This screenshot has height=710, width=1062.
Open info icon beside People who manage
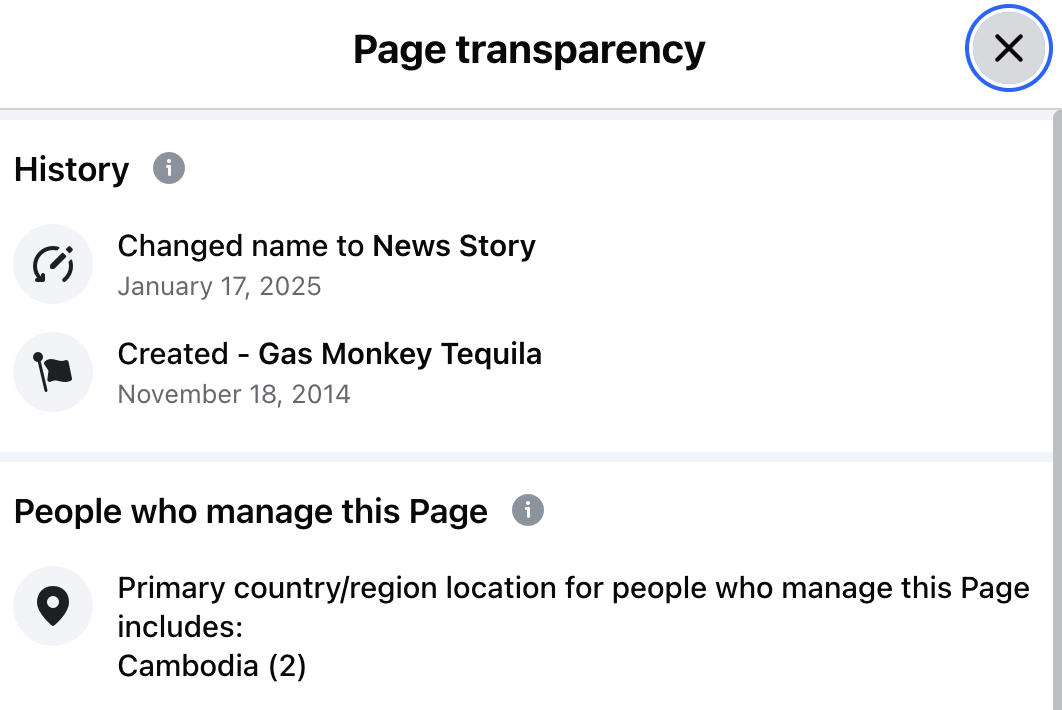pyautogui.click(x=528, y=510)
